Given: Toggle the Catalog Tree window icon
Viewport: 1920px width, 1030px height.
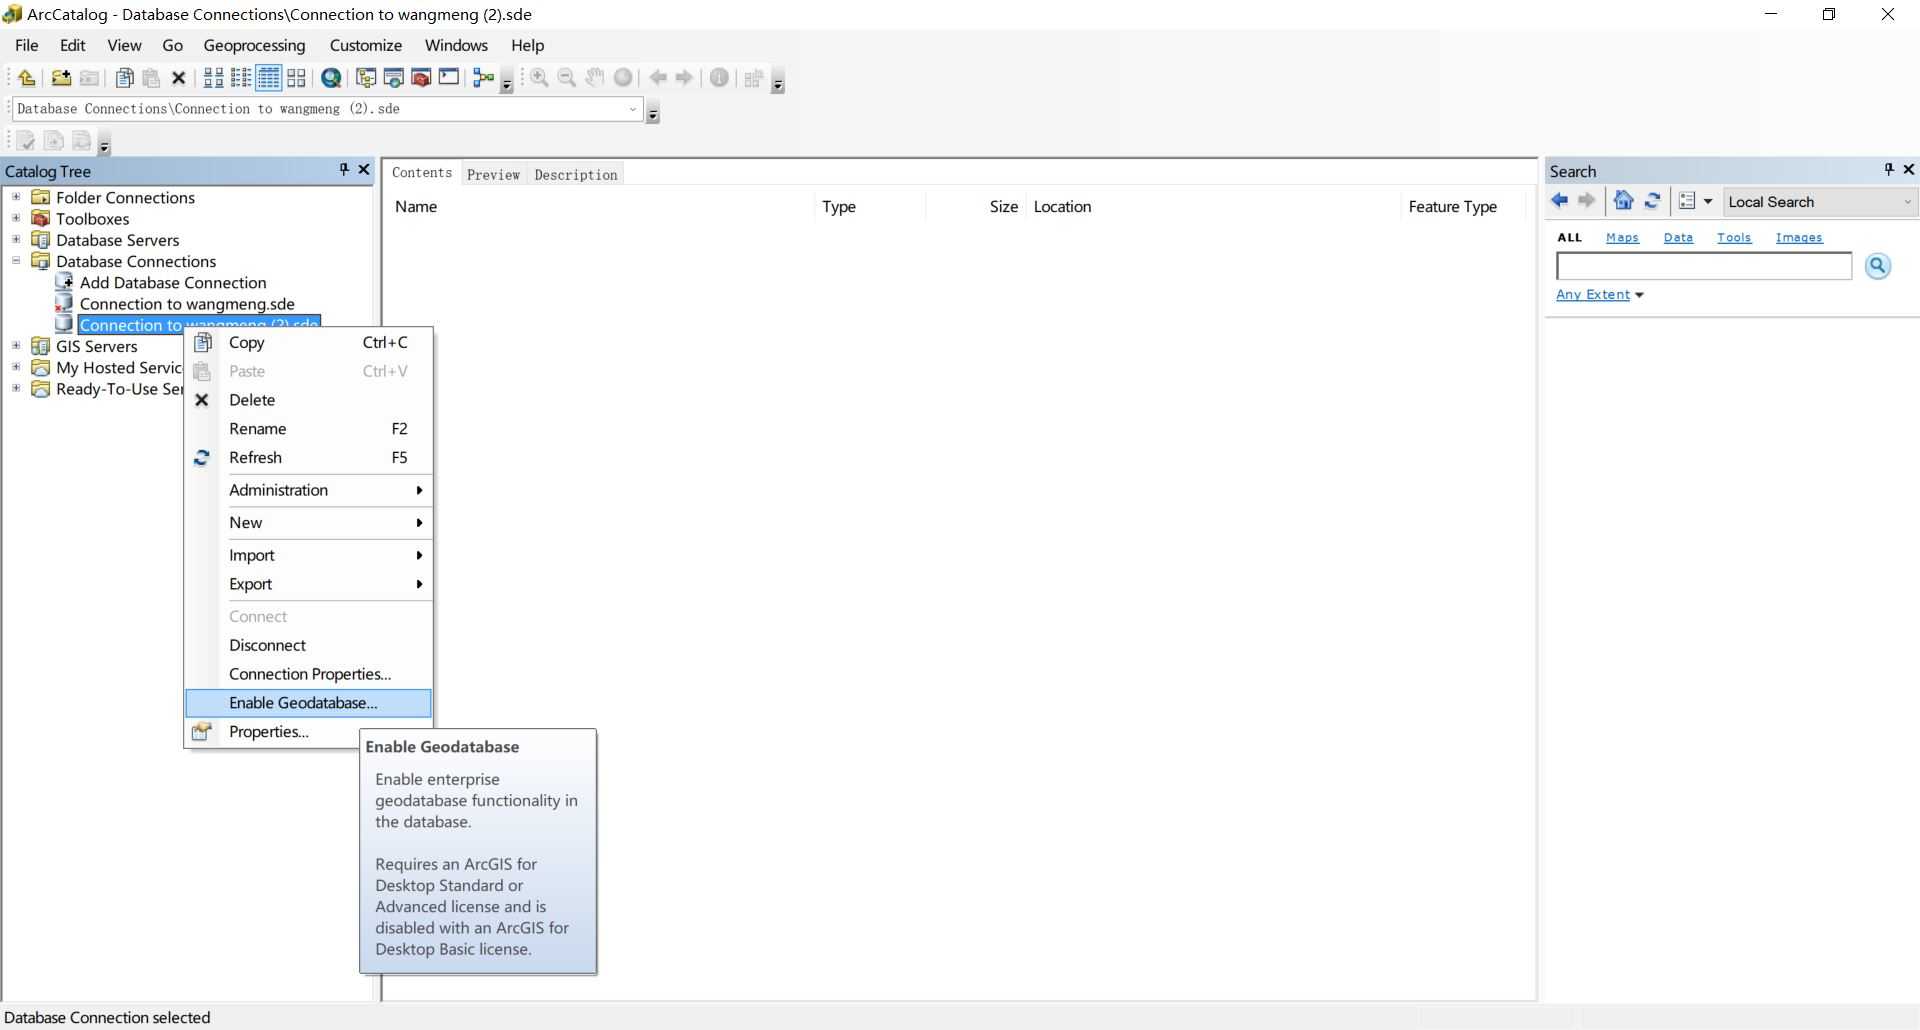Looking at the screenshot, I should pos(366,78).
